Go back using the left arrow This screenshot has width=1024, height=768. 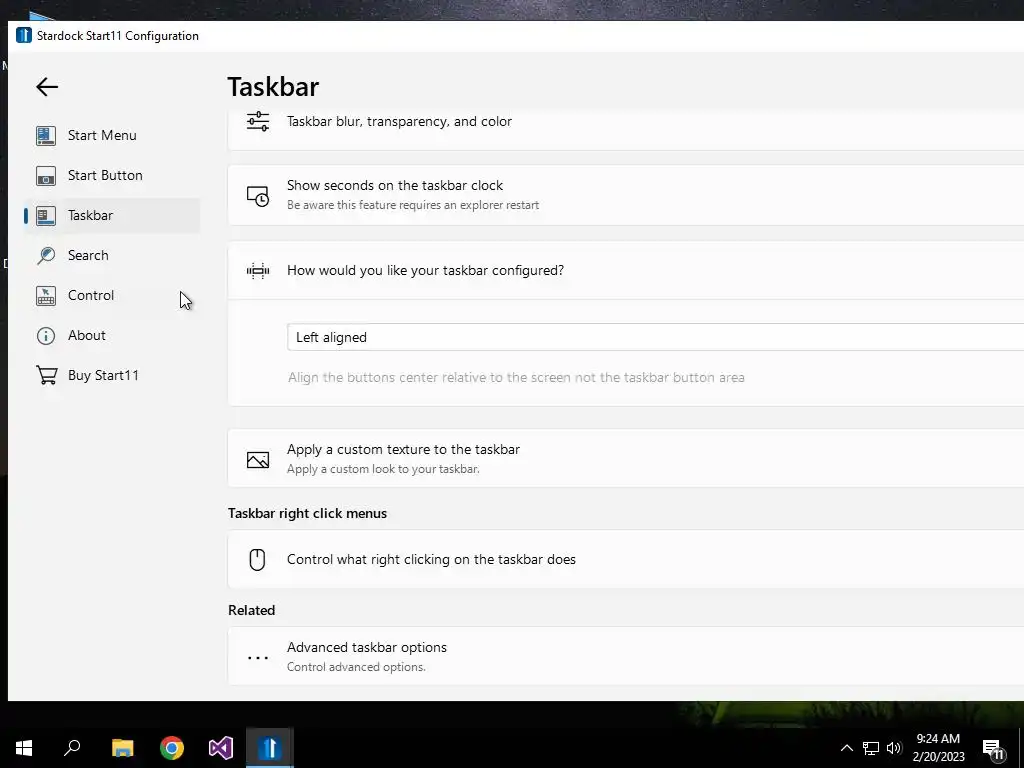tap(47, 87)
